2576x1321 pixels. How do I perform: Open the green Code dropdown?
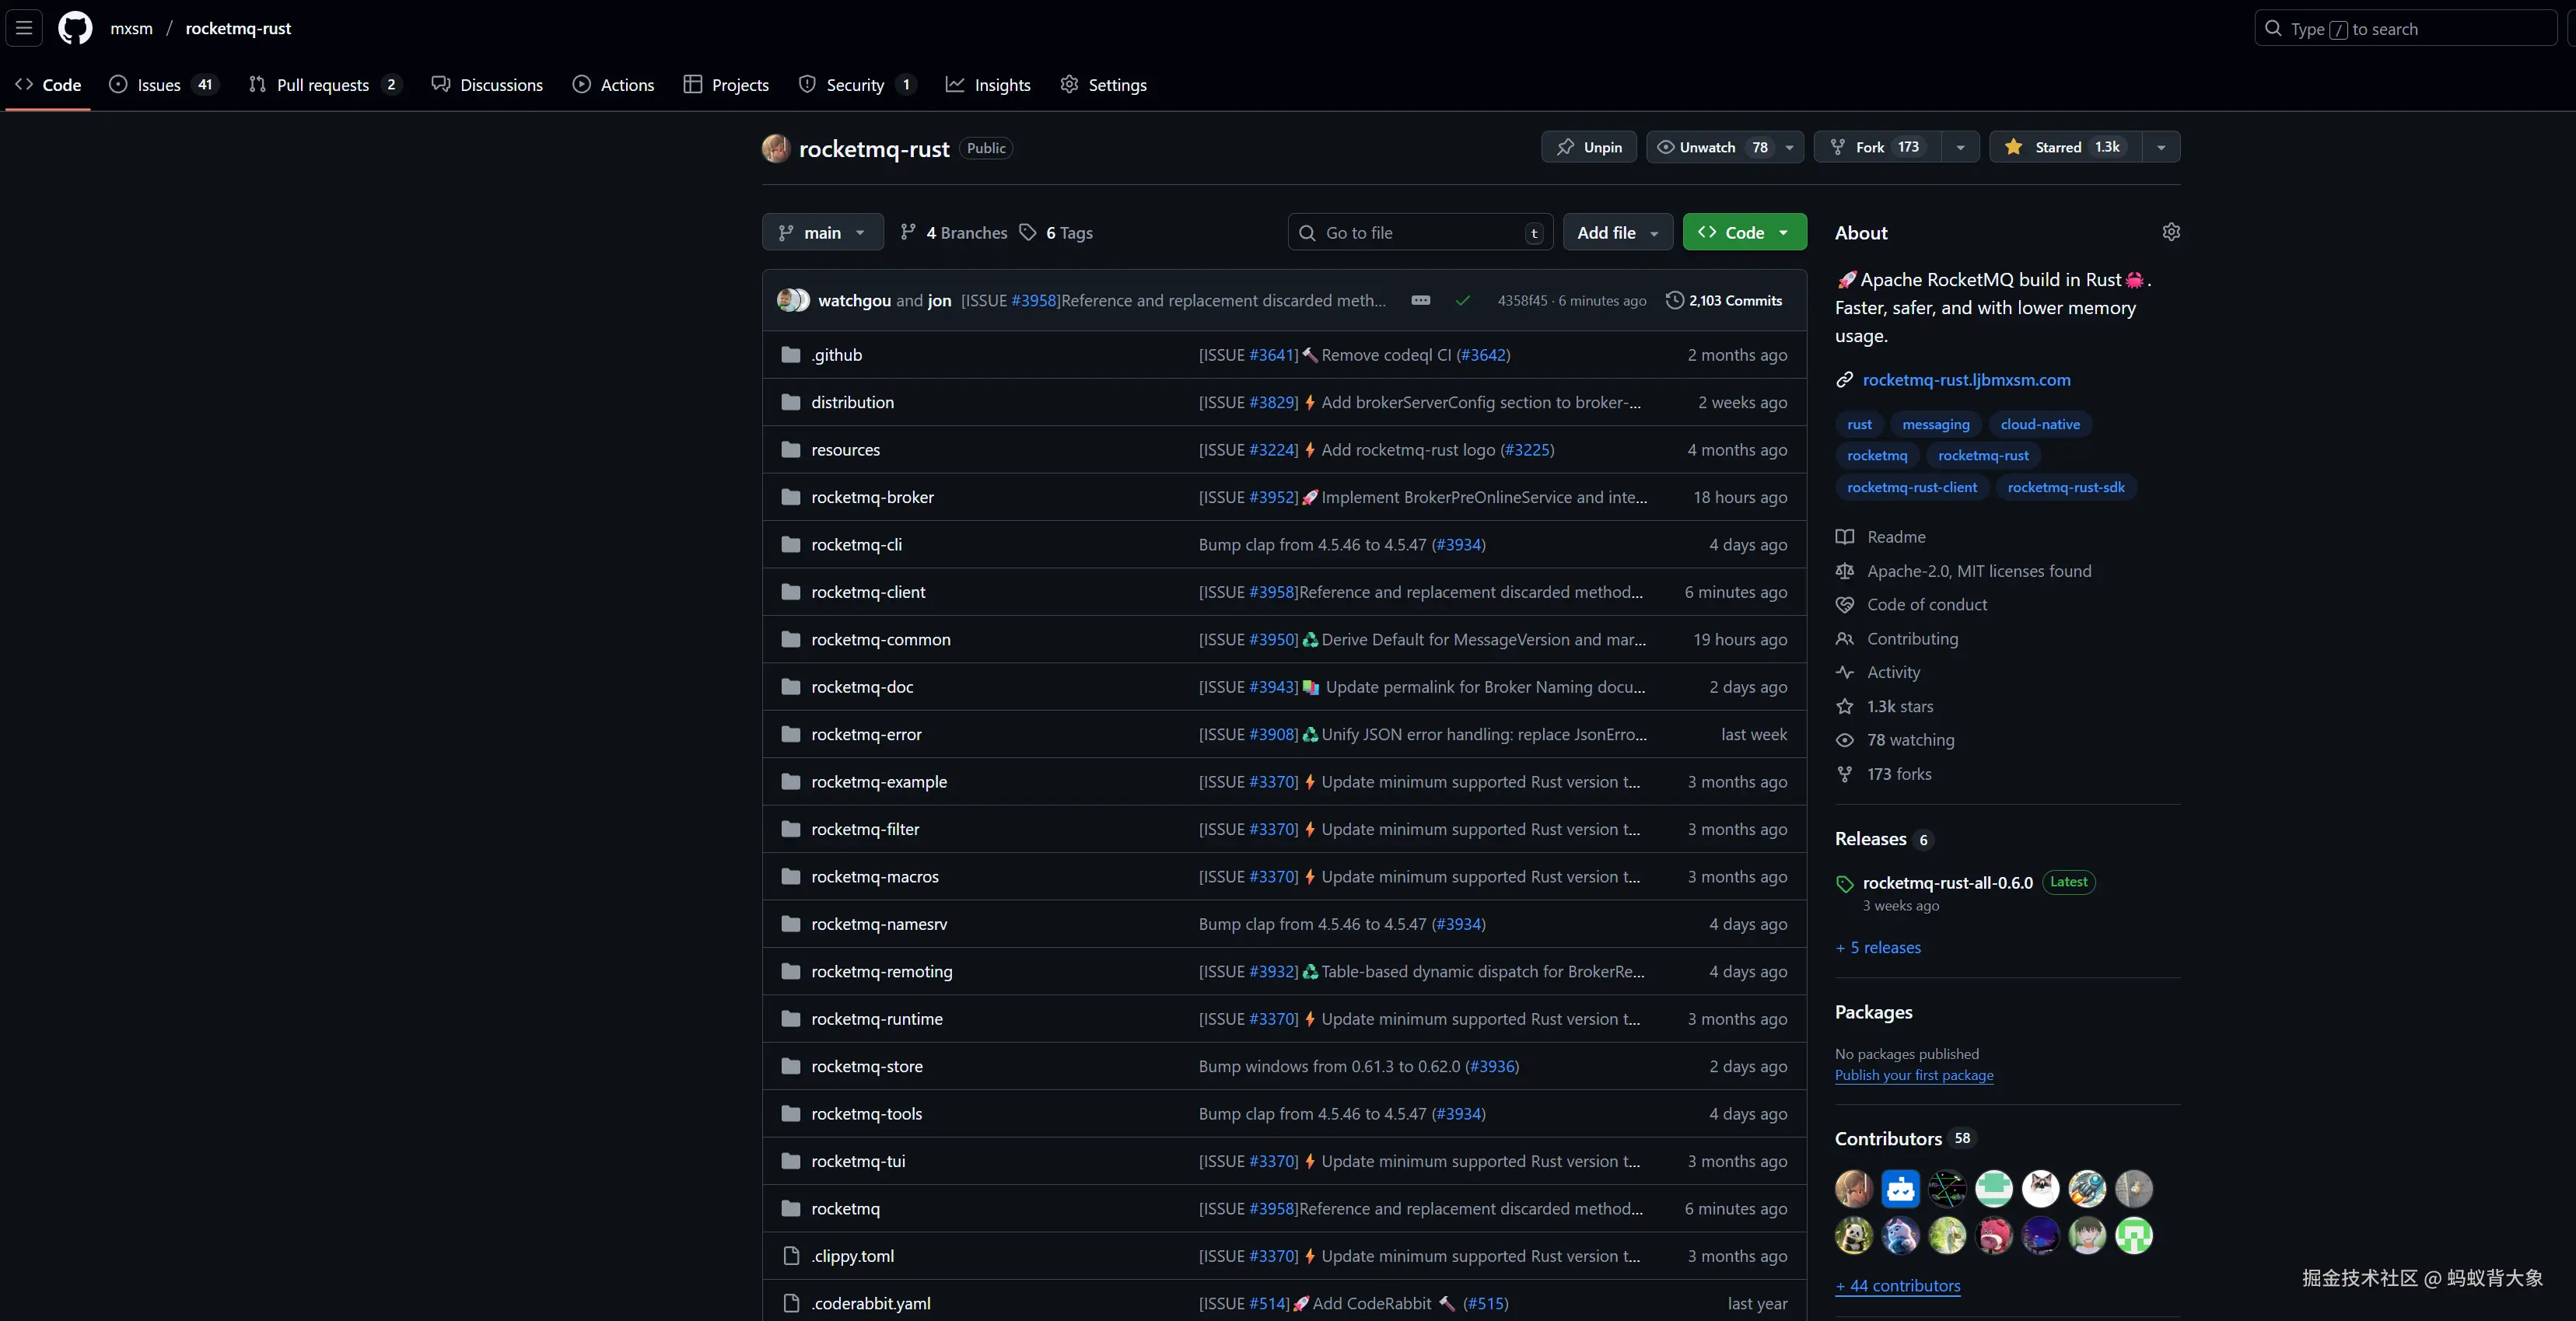[1744, 232]
